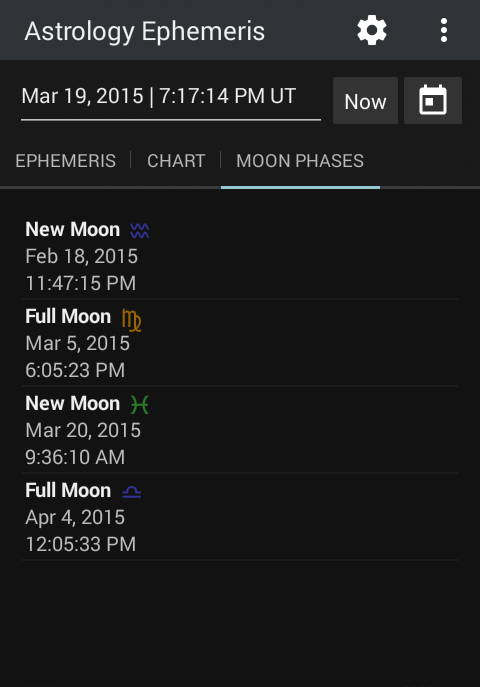The image size is (480, 687).
Task: Tap the 11:47:15 PM time text
Action: [x=81, y=283]
